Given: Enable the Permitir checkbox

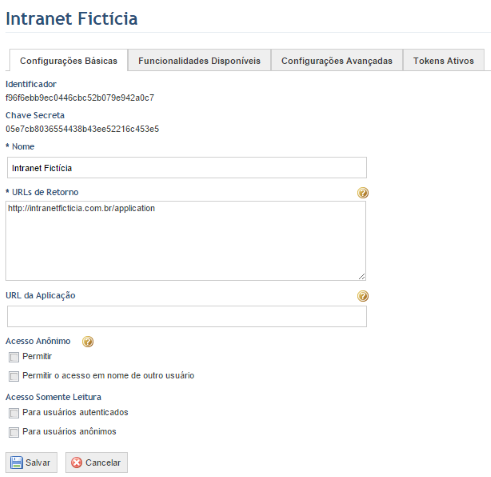Looking at the screenshot, I should 14,357.
